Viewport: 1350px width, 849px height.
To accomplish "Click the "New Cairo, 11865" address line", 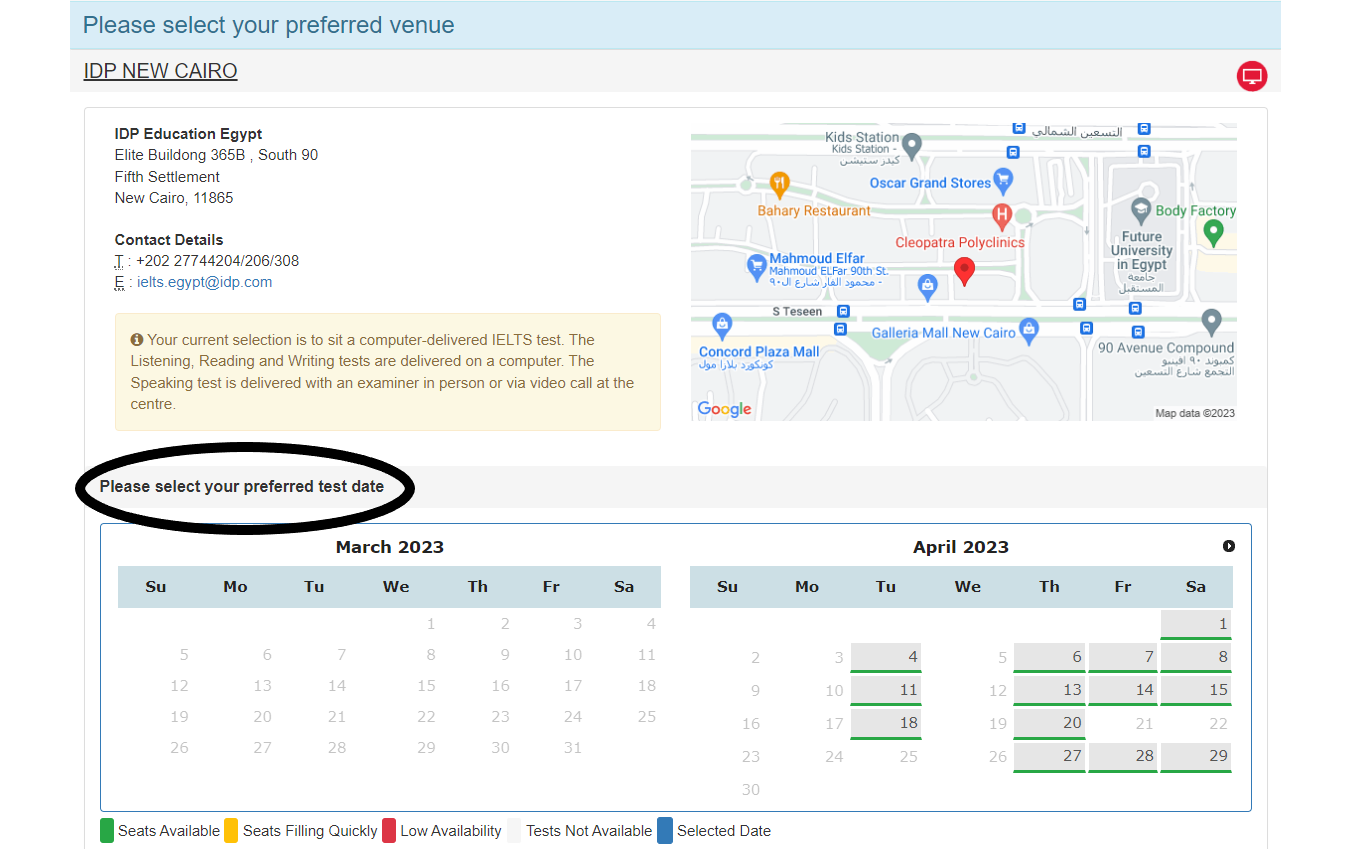I will [174, 198].
